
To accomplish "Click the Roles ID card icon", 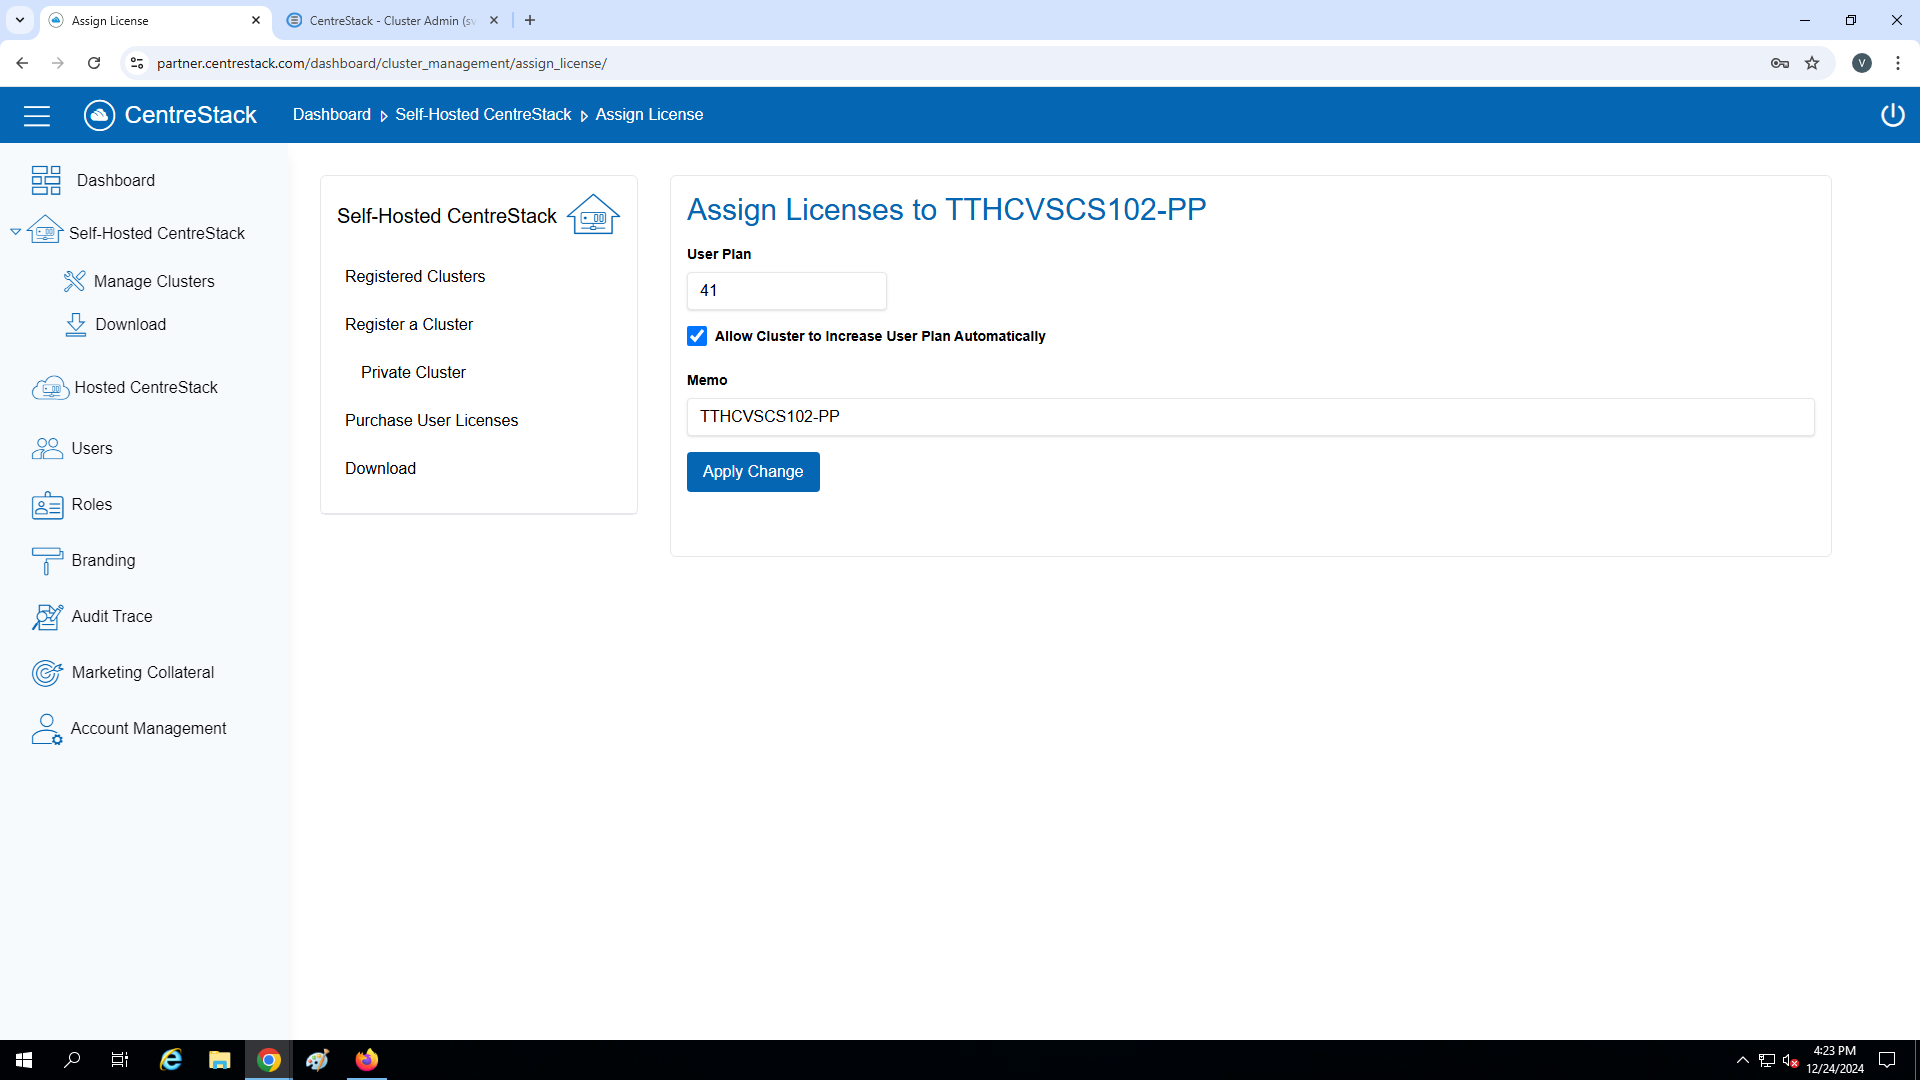I will pos(47,505).
